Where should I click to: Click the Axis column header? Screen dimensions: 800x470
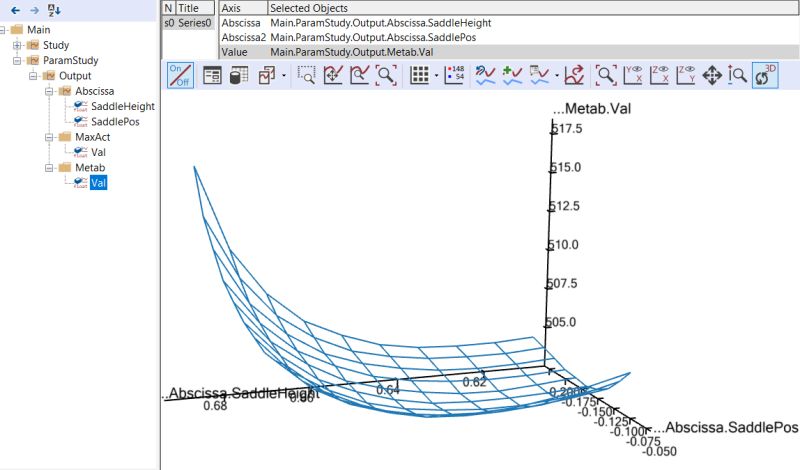pyautogui.click(x=243, y=8)
